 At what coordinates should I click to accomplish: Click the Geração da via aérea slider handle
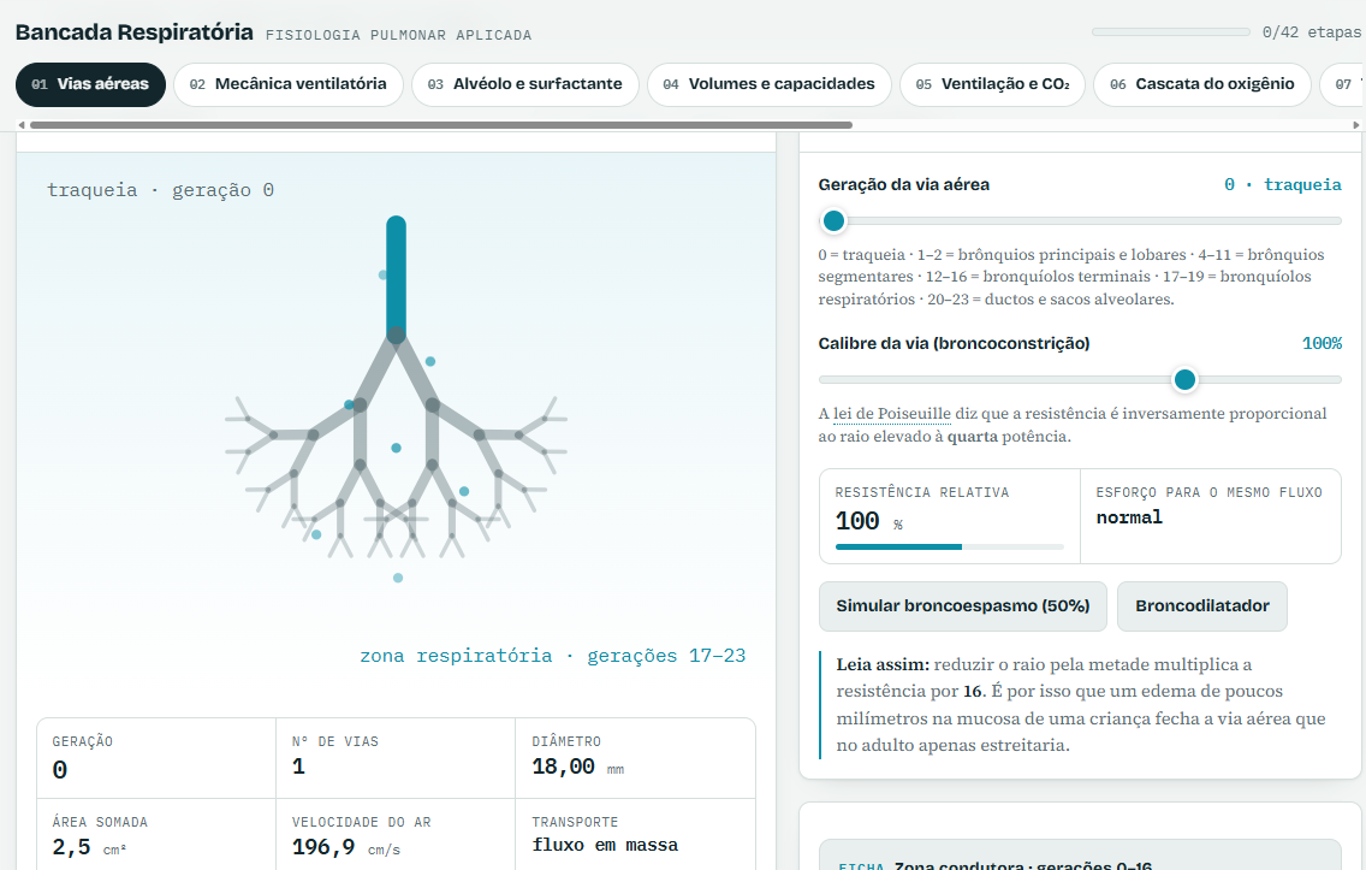coord(833,220)
